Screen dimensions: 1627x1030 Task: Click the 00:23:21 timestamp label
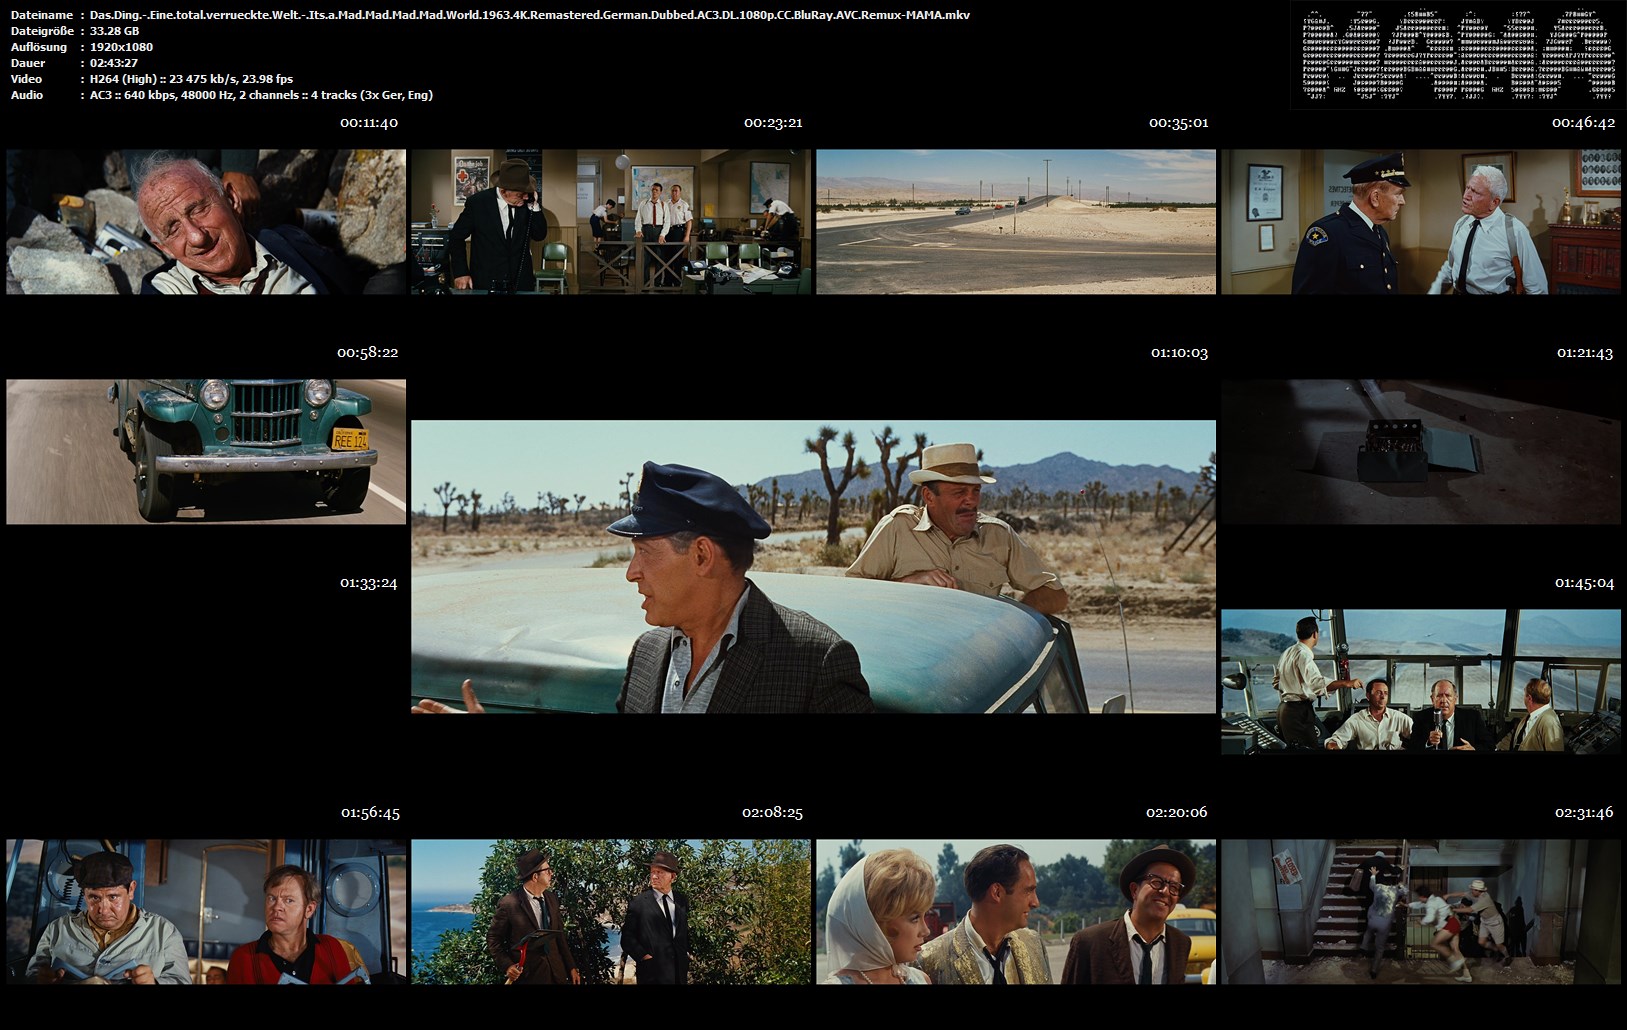point(773,123)
